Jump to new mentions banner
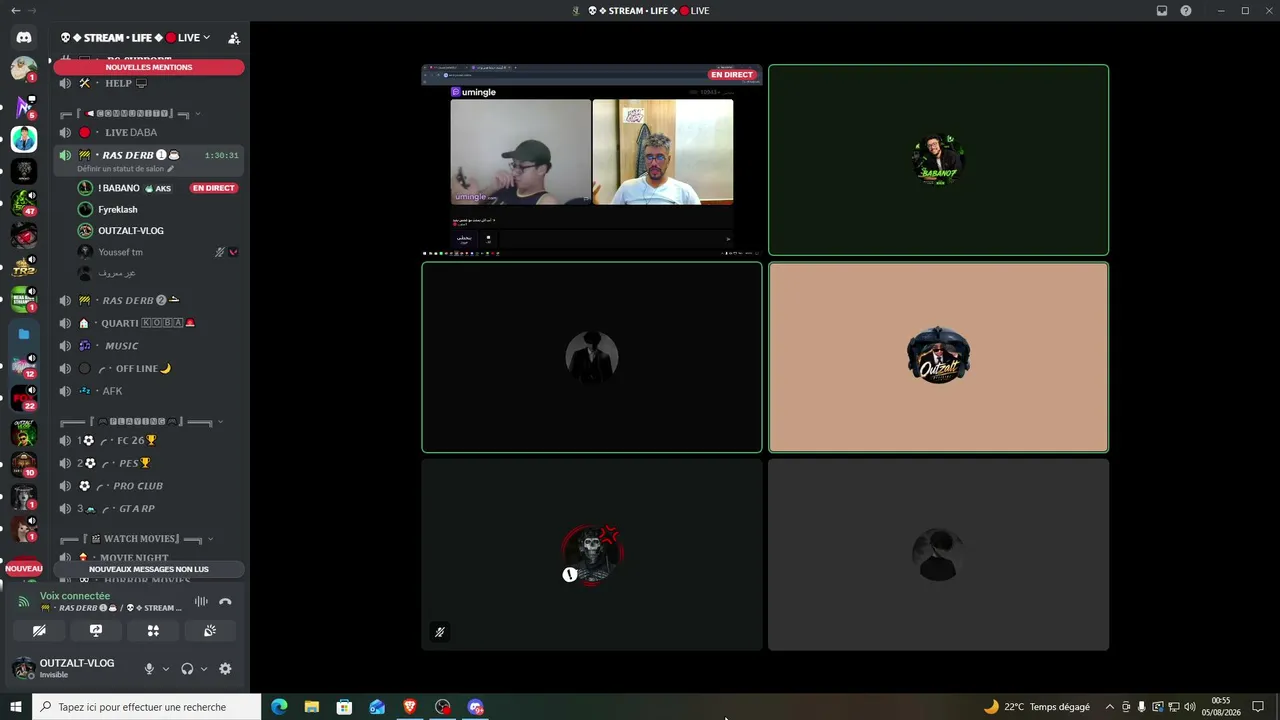The width and height of the screenshot is (1280, 720). [x=149, y=67]
